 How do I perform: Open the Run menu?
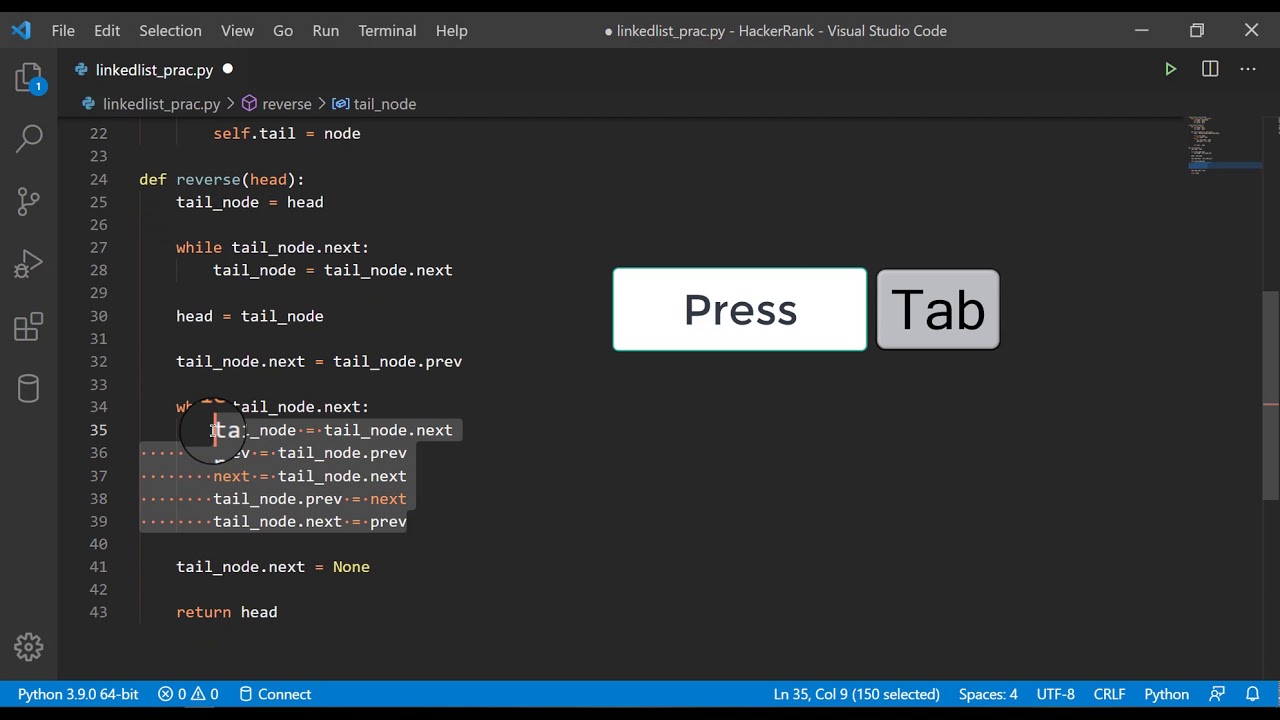325,30
